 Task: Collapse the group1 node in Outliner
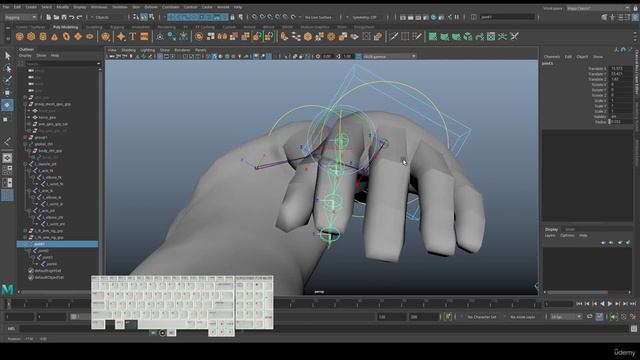tap(25, 138)
